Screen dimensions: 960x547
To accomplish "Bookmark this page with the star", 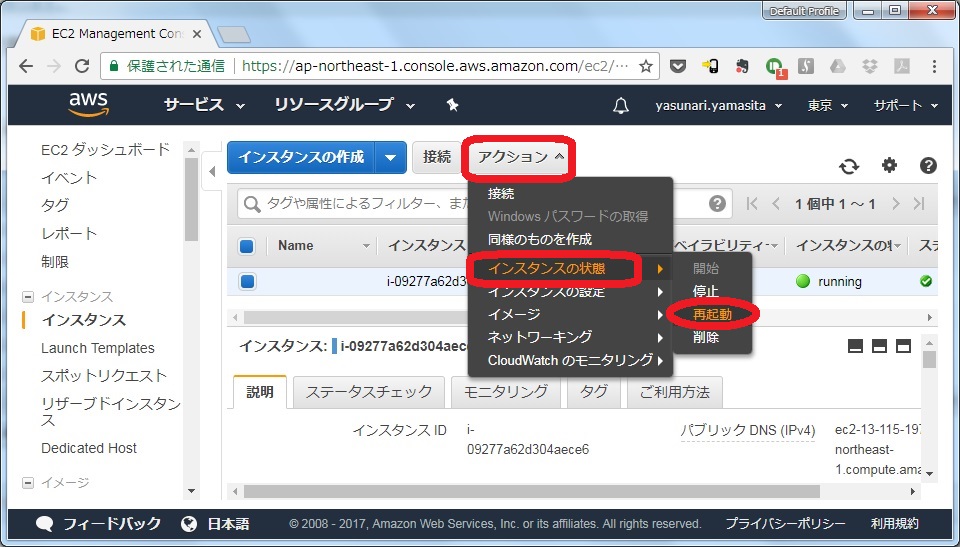I will [645, 66].
